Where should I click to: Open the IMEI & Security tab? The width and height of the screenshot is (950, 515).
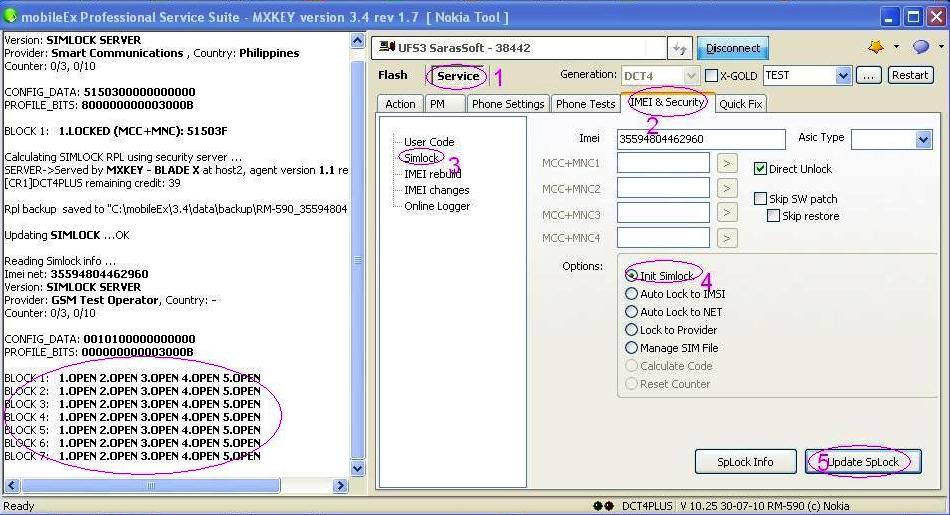coord(667,102)
